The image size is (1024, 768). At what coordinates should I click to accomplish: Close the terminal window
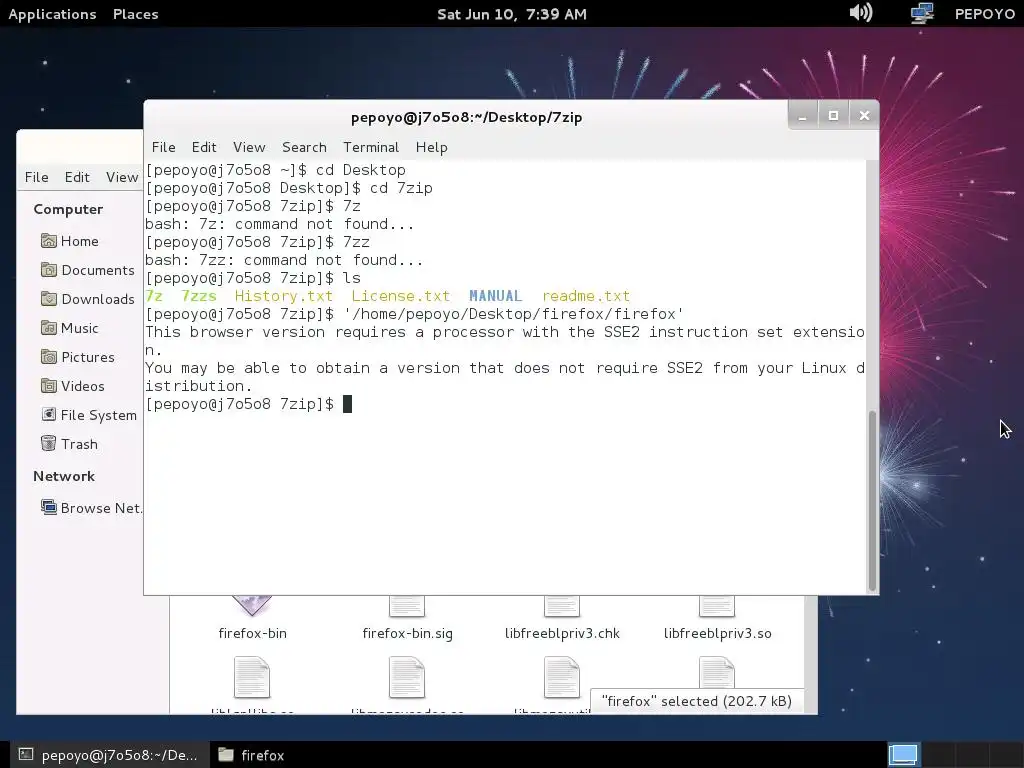click(864, 116)
